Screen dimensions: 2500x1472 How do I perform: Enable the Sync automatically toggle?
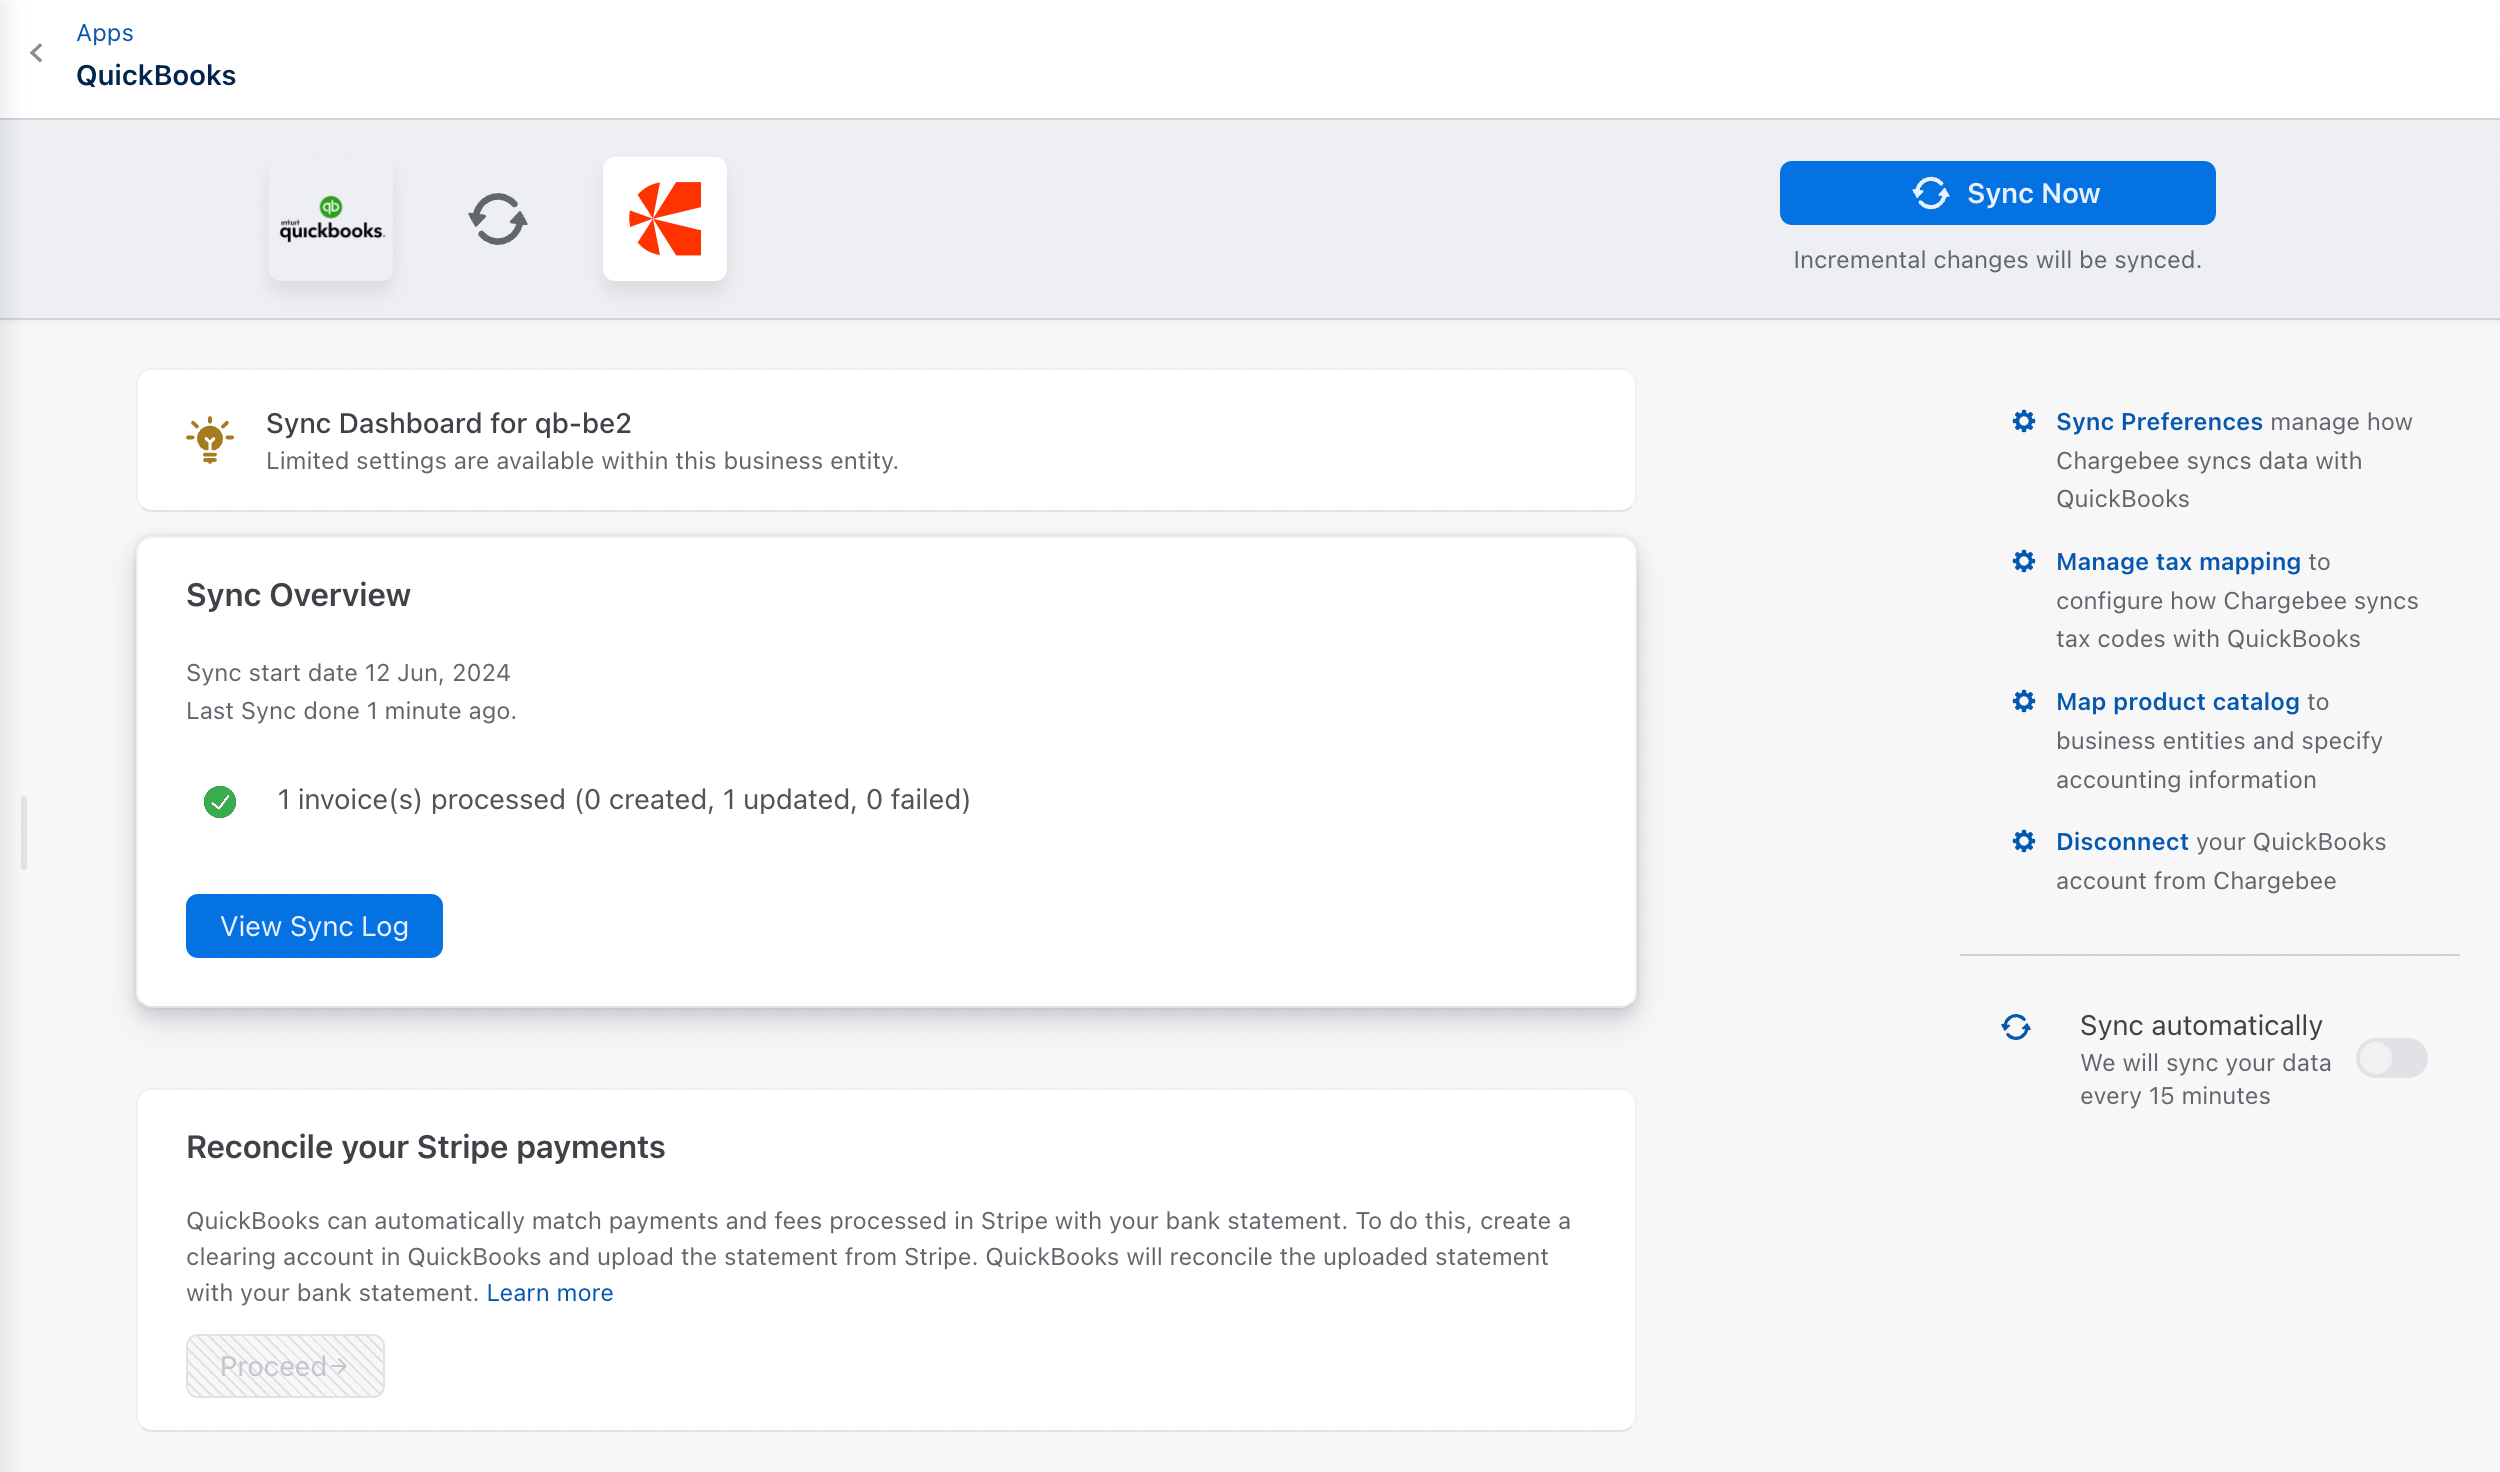tap(2391, 1058)
